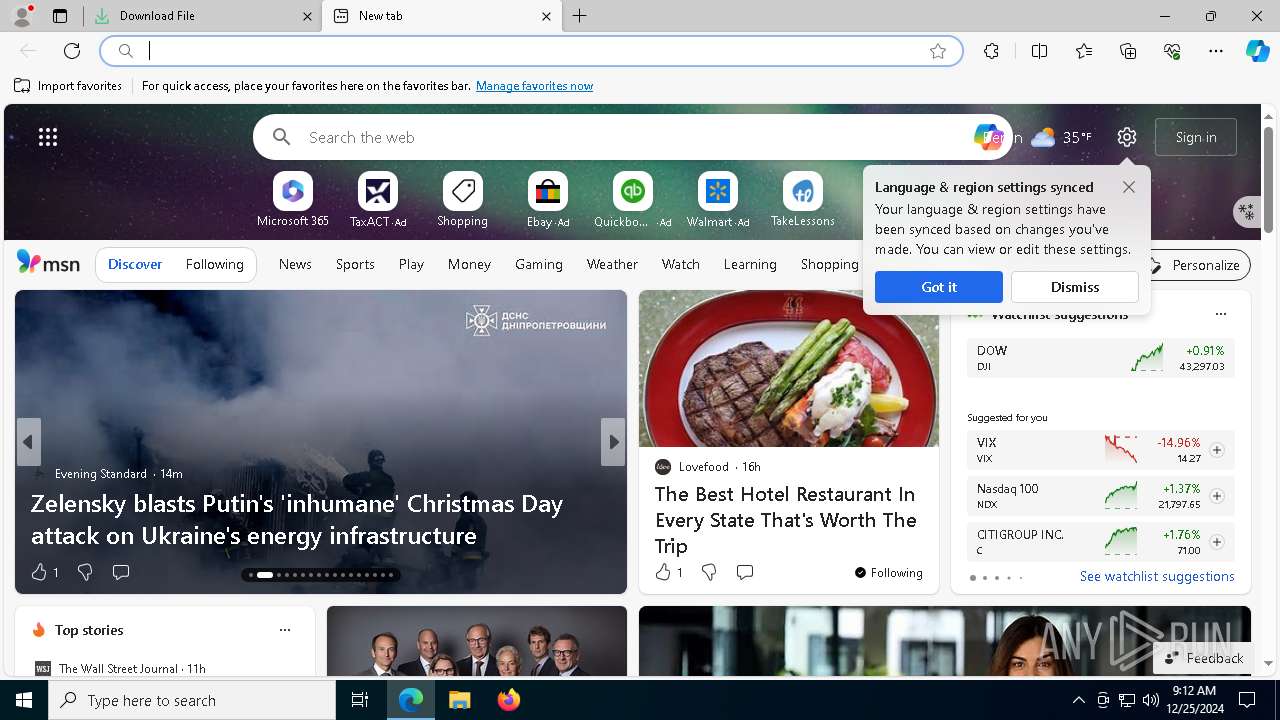Add VIX to watchlist
The height and width of the screenshot is (720, 1280).
(1217, 450)
